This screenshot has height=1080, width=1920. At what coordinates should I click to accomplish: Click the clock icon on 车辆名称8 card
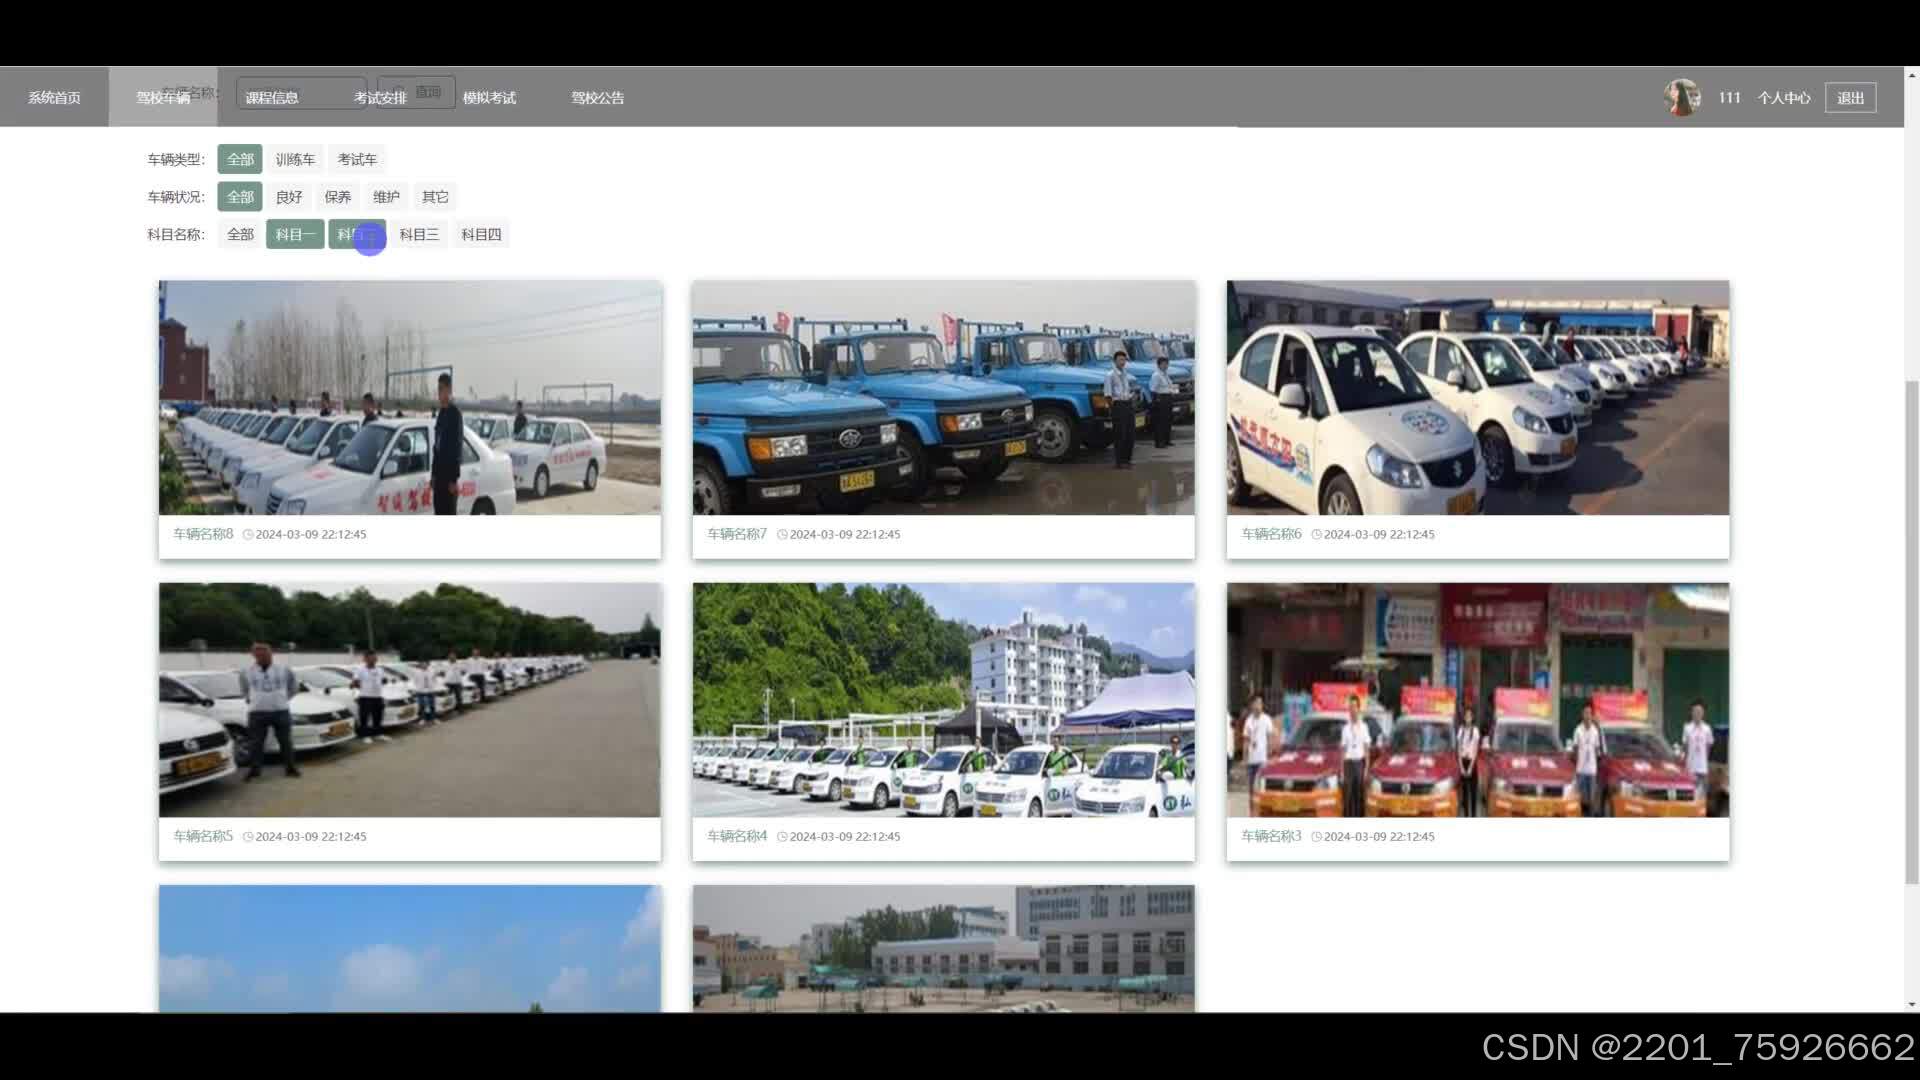[x=248, y=535]
